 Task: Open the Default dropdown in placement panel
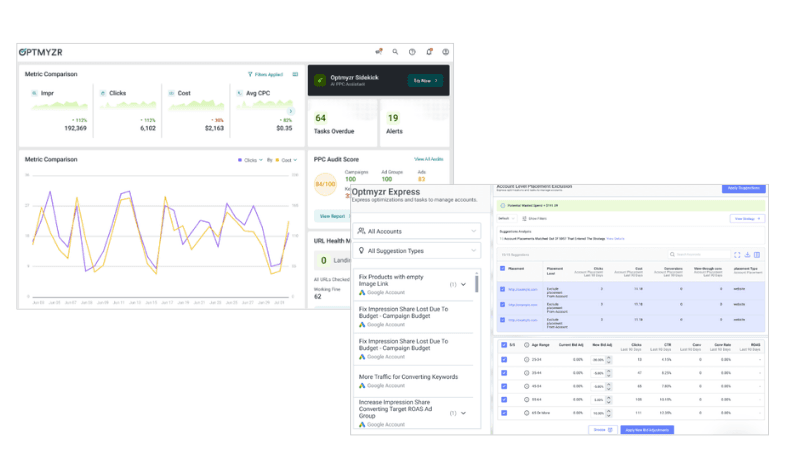click(507, 218)
